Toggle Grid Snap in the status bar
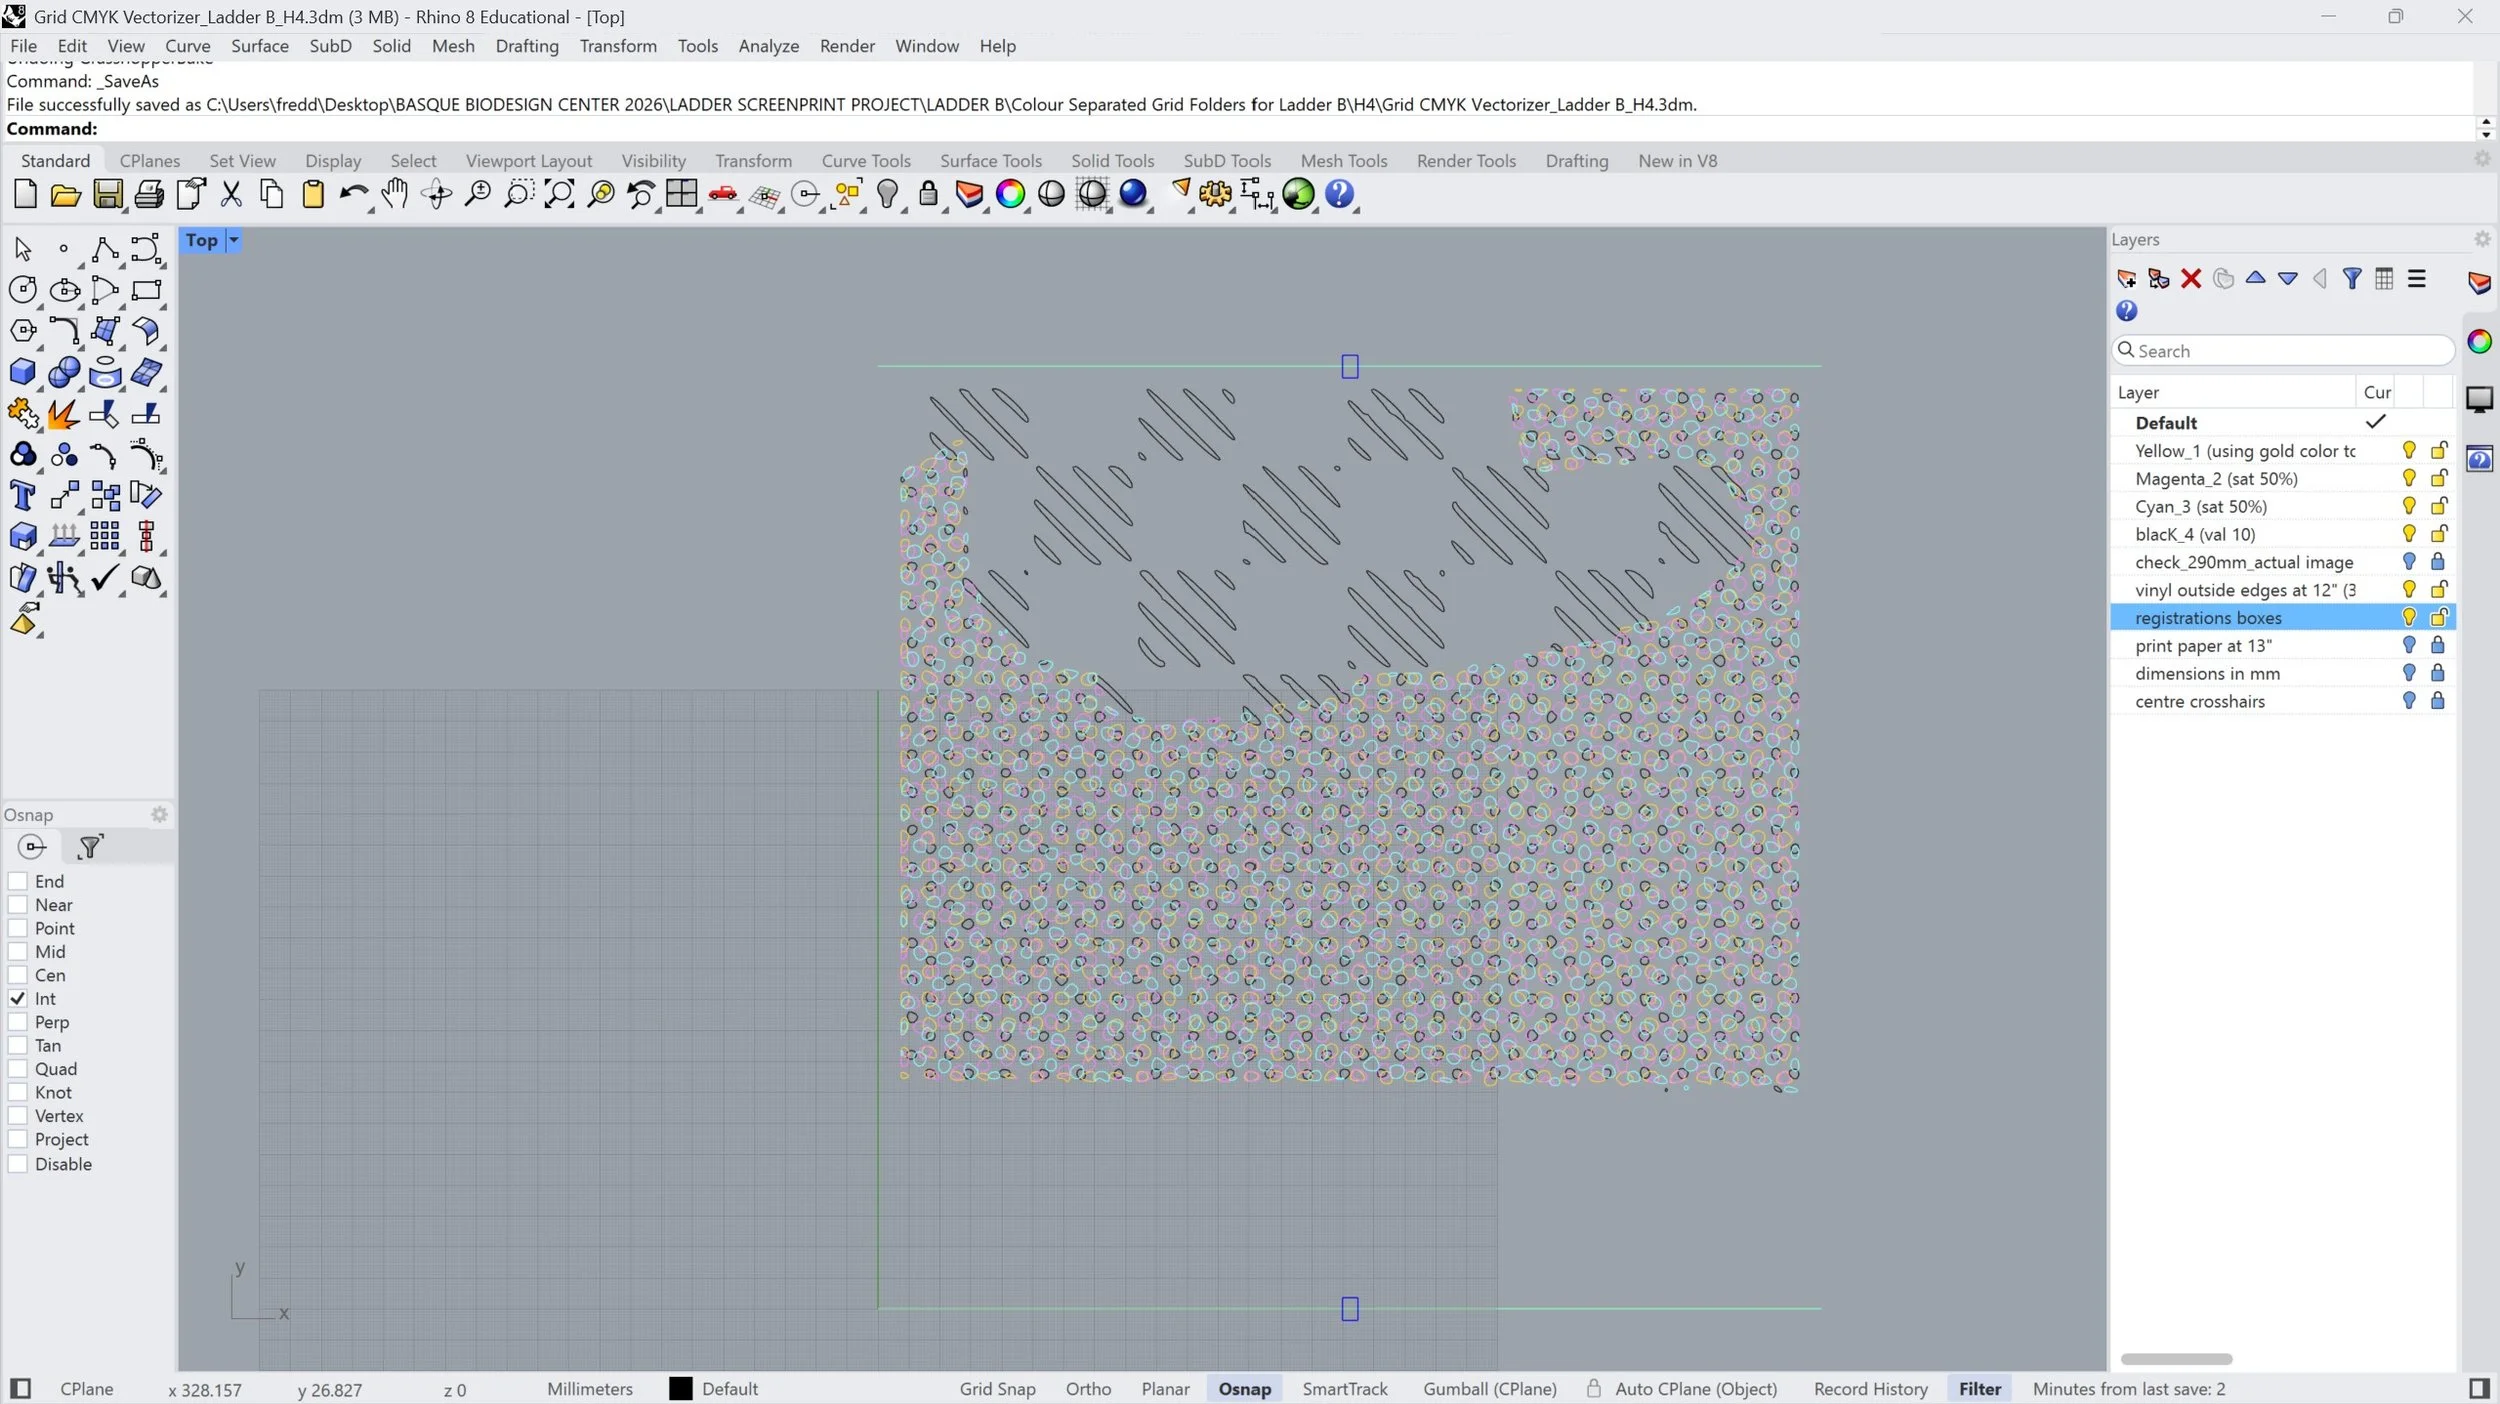 [x=997, y=1389]
